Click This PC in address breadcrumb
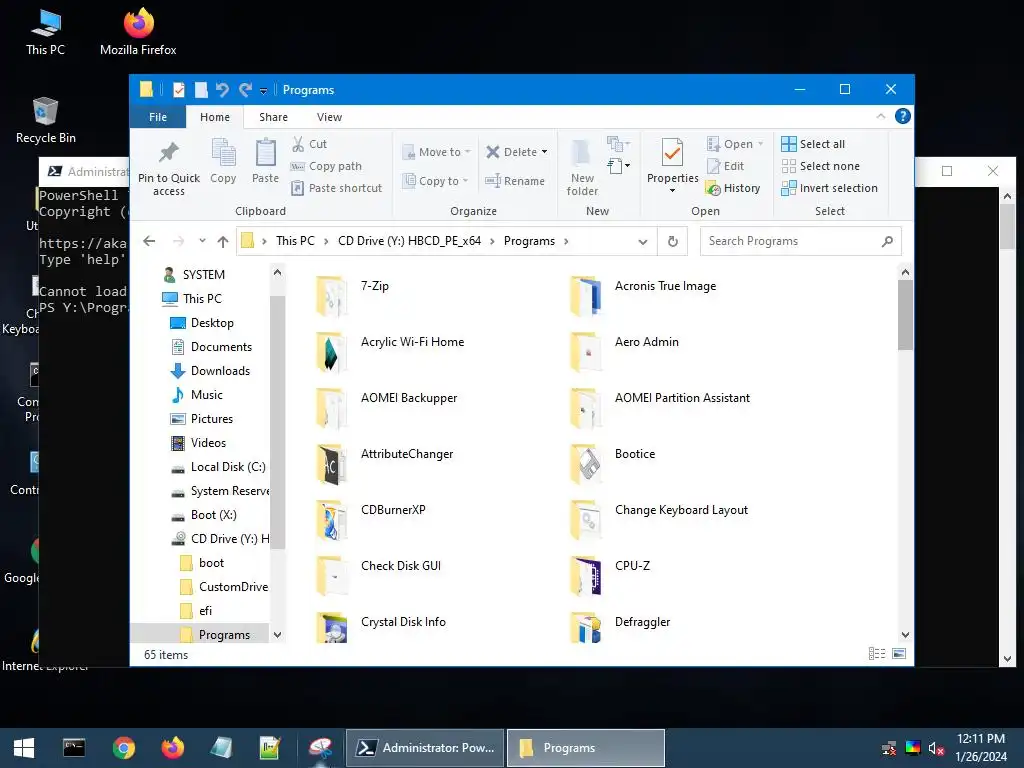 pos(295,241)
